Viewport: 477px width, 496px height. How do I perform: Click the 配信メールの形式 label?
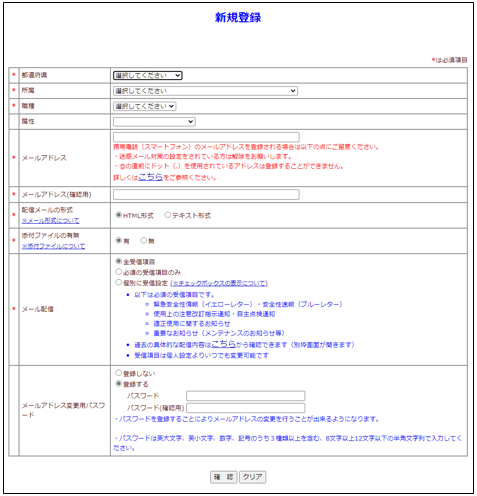pos(47,210)
